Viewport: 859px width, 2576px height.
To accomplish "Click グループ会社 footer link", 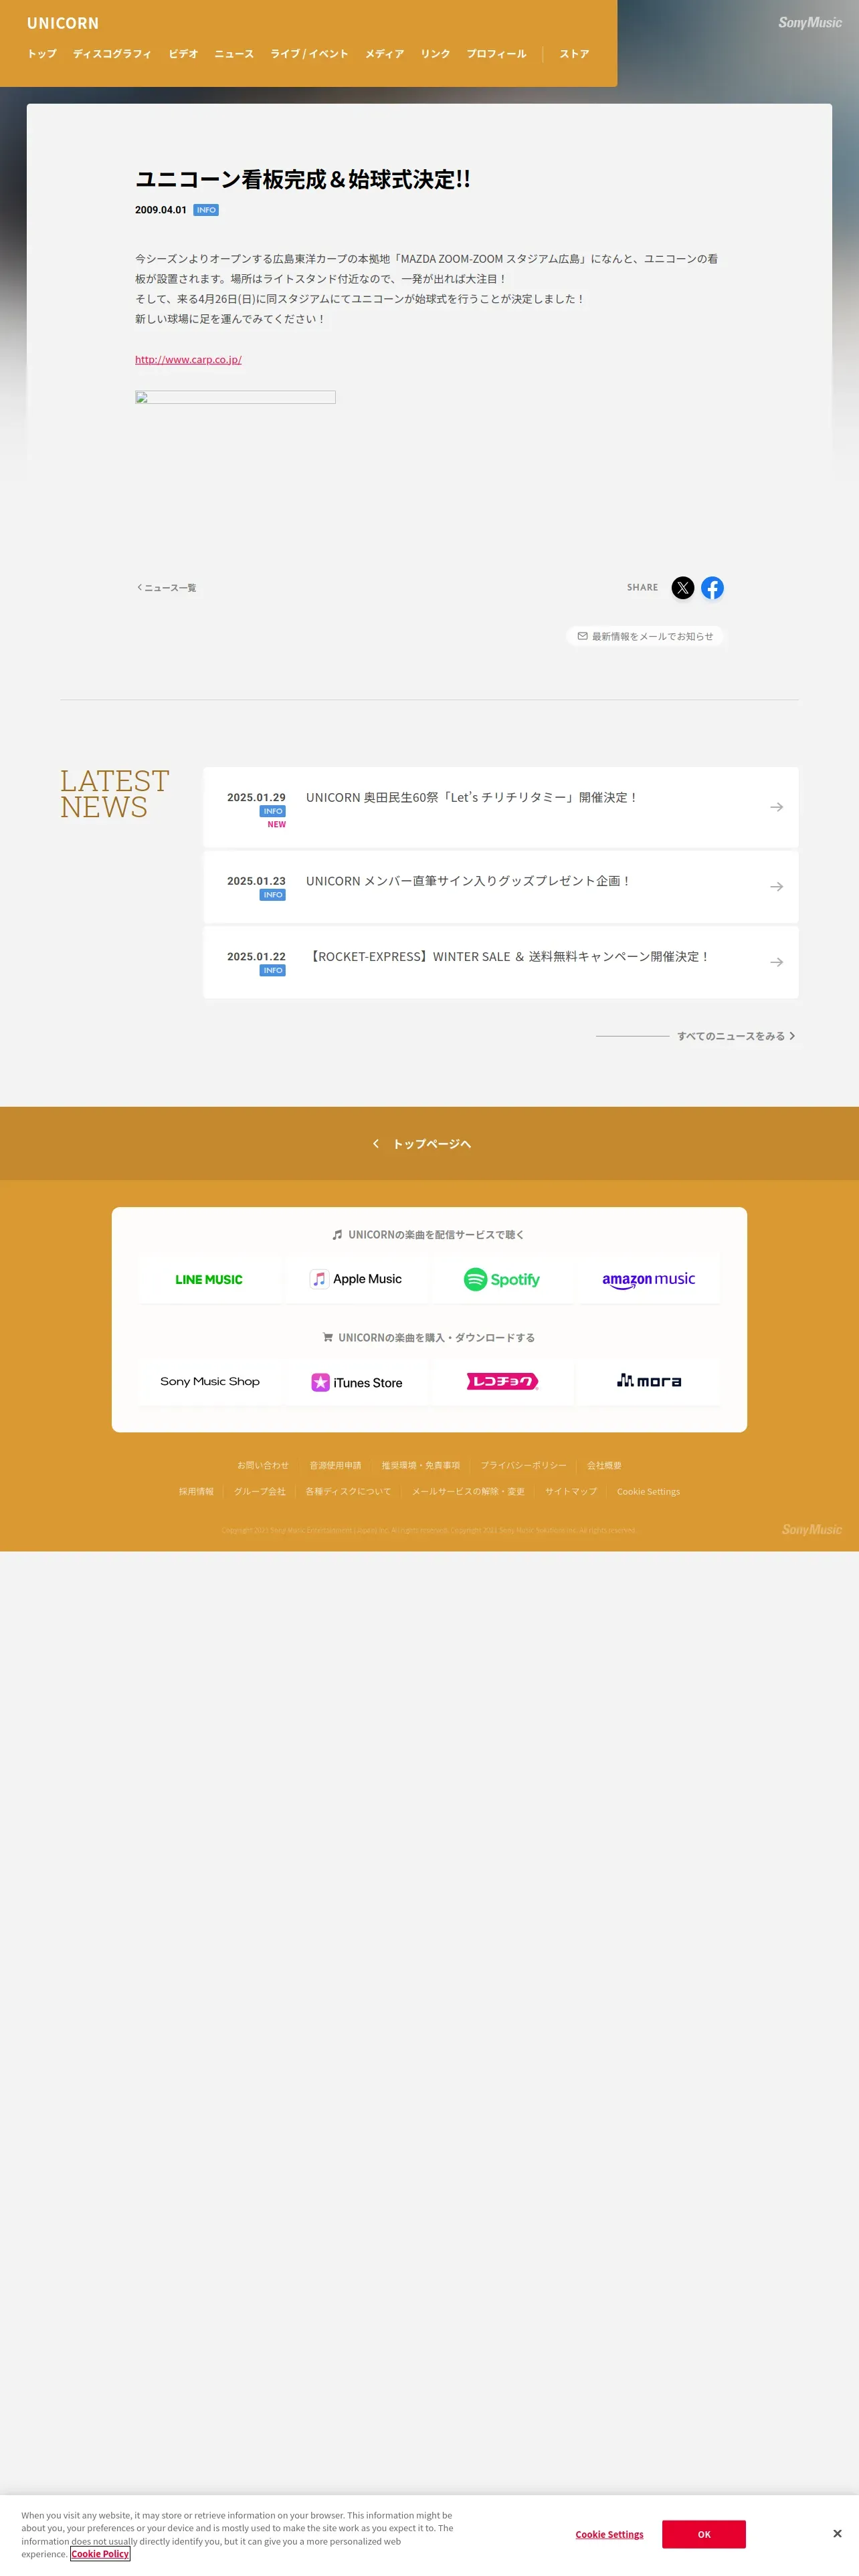I will (260, 1491).
